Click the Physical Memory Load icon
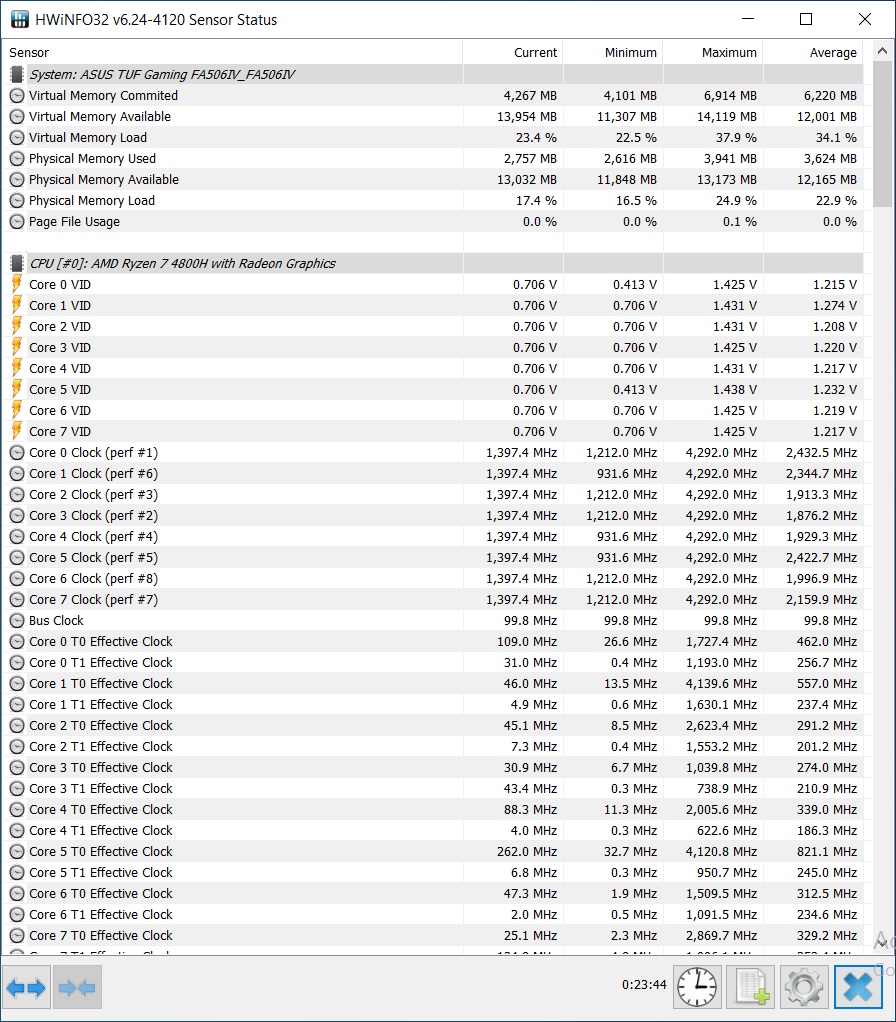 coord(17,201)
